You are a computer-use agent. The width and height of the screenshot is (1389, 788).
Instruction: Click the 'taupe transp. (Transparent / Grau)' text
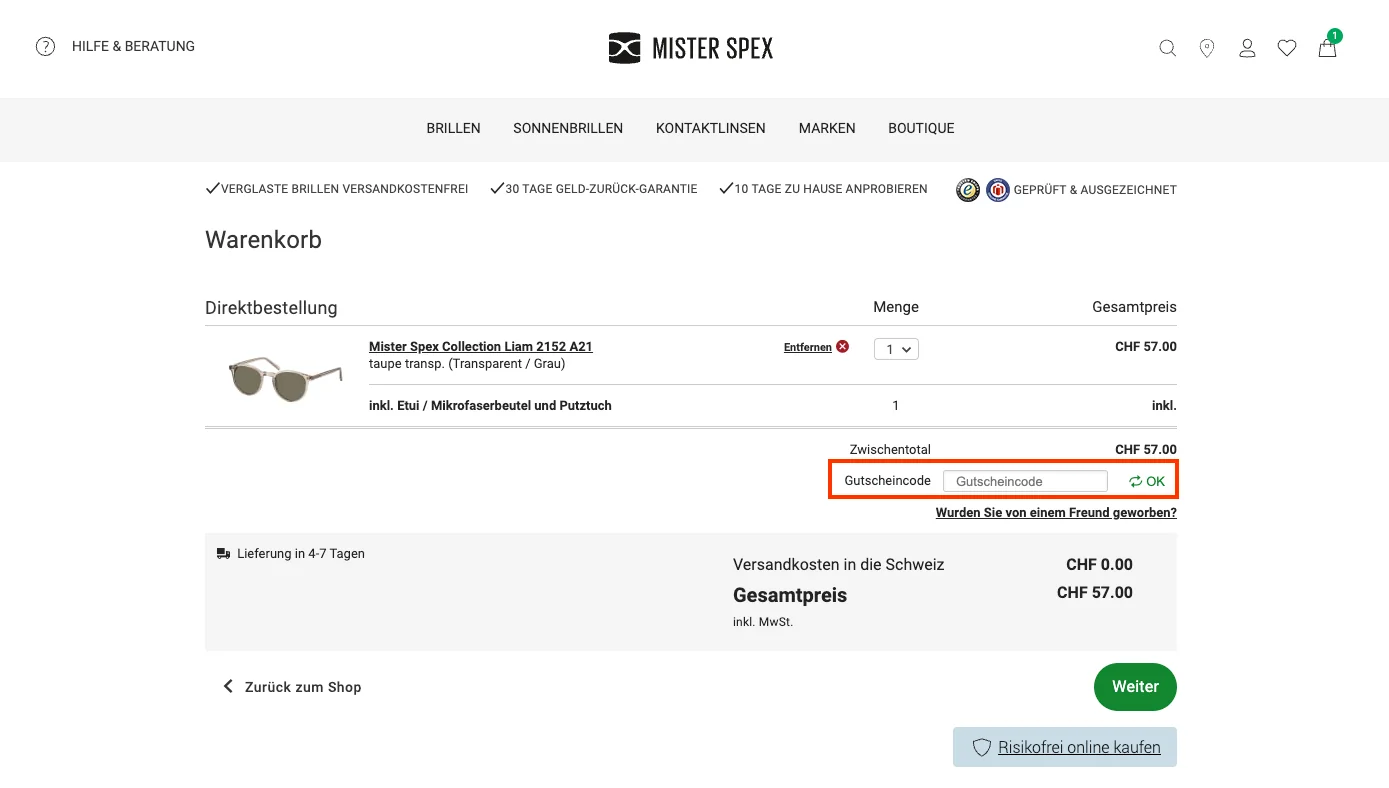click(467, 364)
